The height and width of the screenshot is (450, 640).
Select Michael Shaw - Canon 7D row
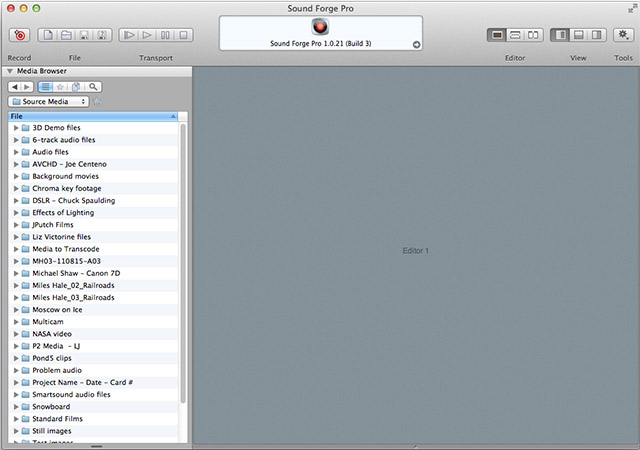[93, 273]
